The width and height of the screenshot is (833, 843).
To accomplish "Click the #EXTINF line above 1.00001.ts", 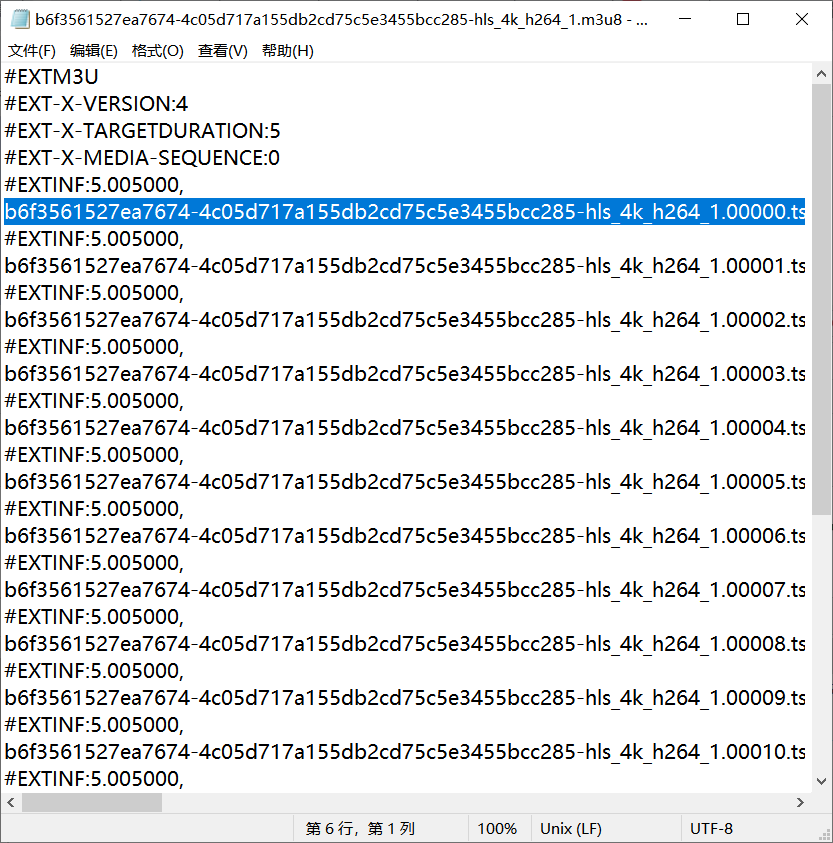I will point(94,239).
